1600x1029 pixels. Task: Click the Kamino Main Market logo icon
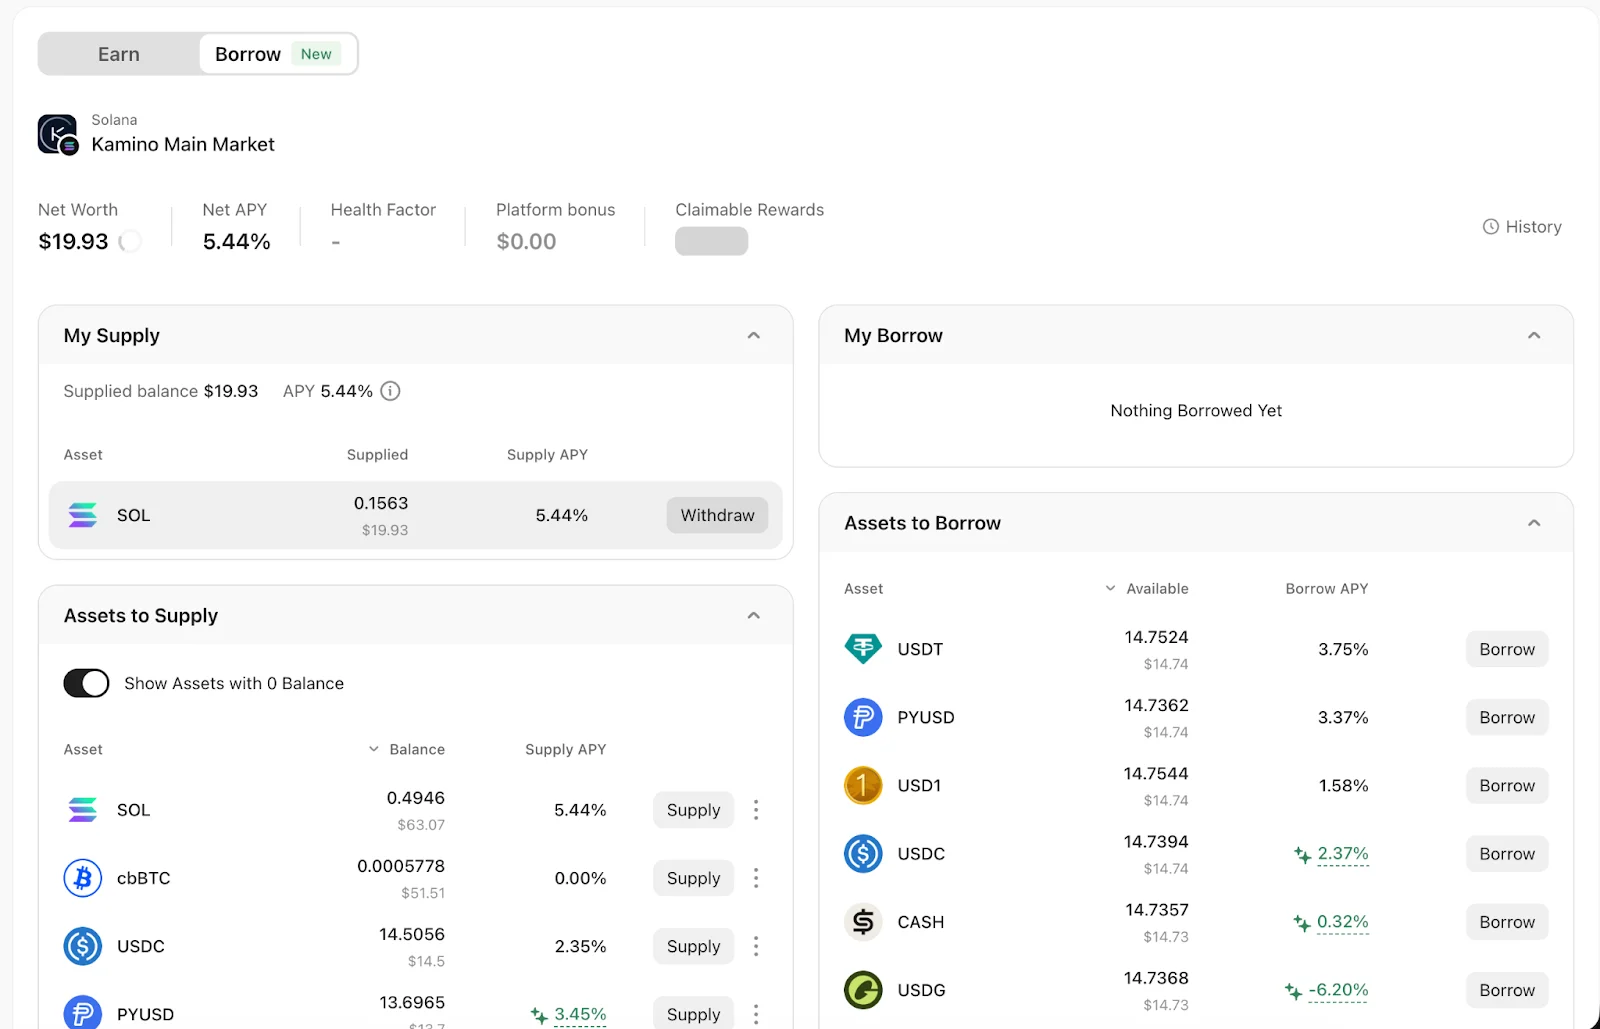(x=57, y=134)
